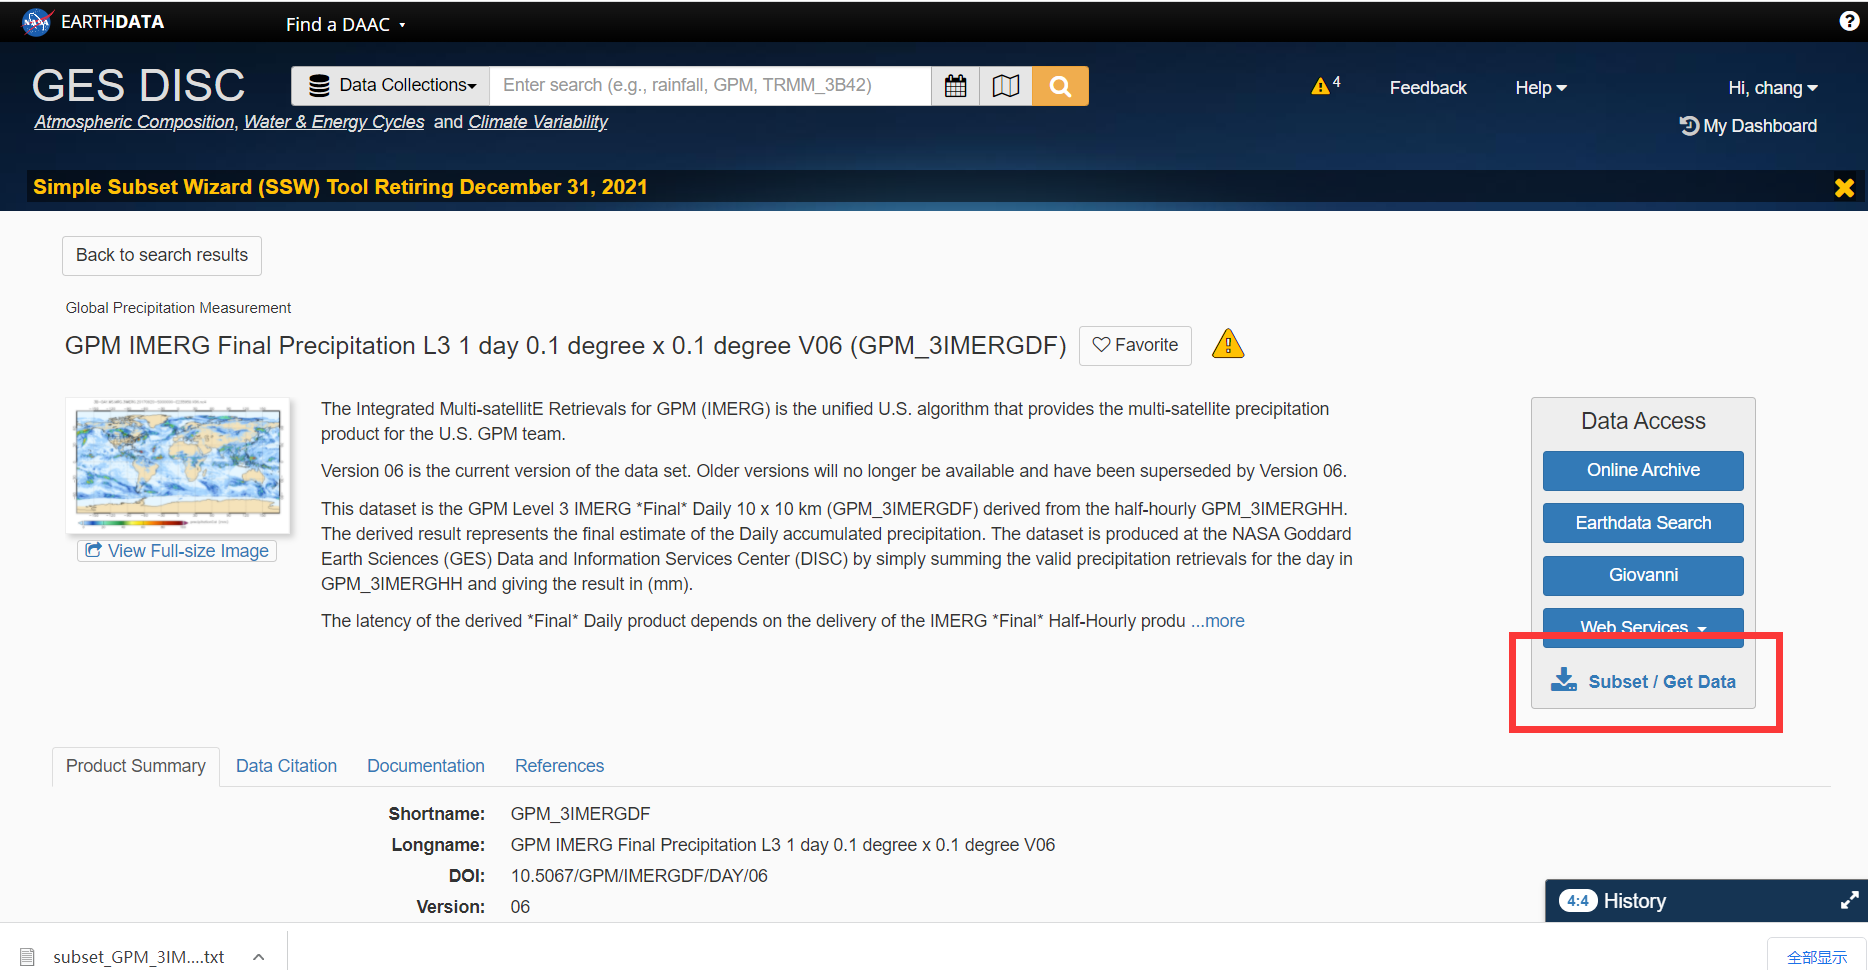Click the precipitation map thumbnail

click(x=178, y=466)
